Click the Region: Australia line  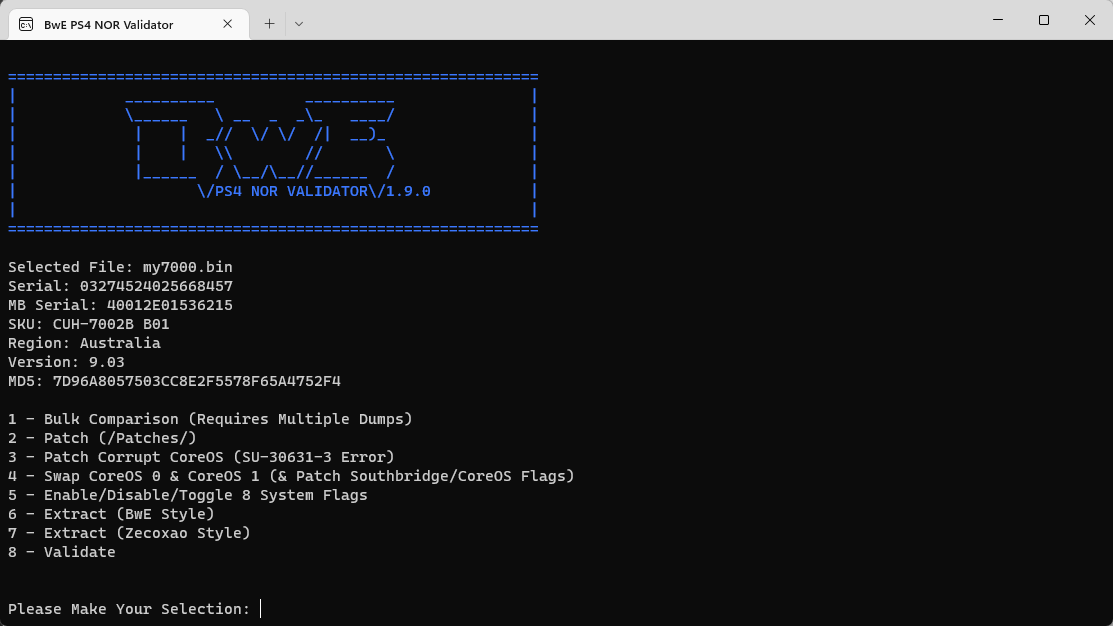point(84,343)
